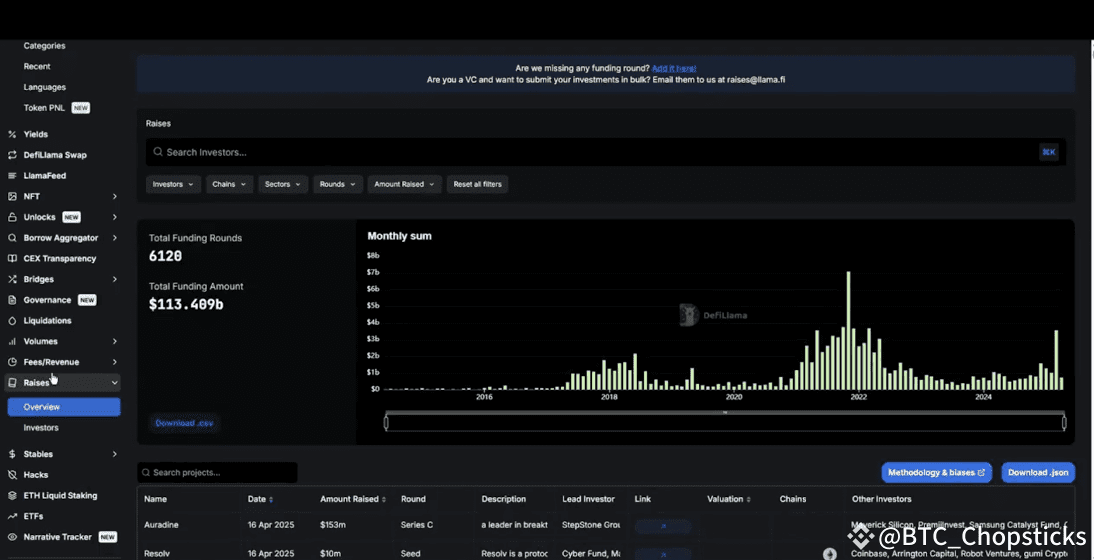The height and width of the screenshot is (560, 1094).
Task: Click the Search projects input field
Action: point(217,472)
